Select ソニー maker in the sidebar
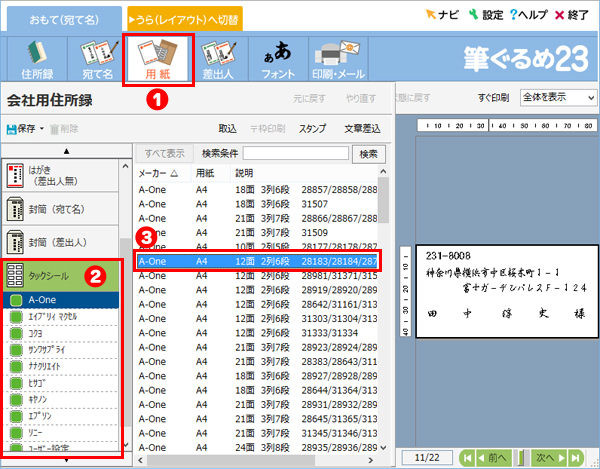 click(61, 433)
